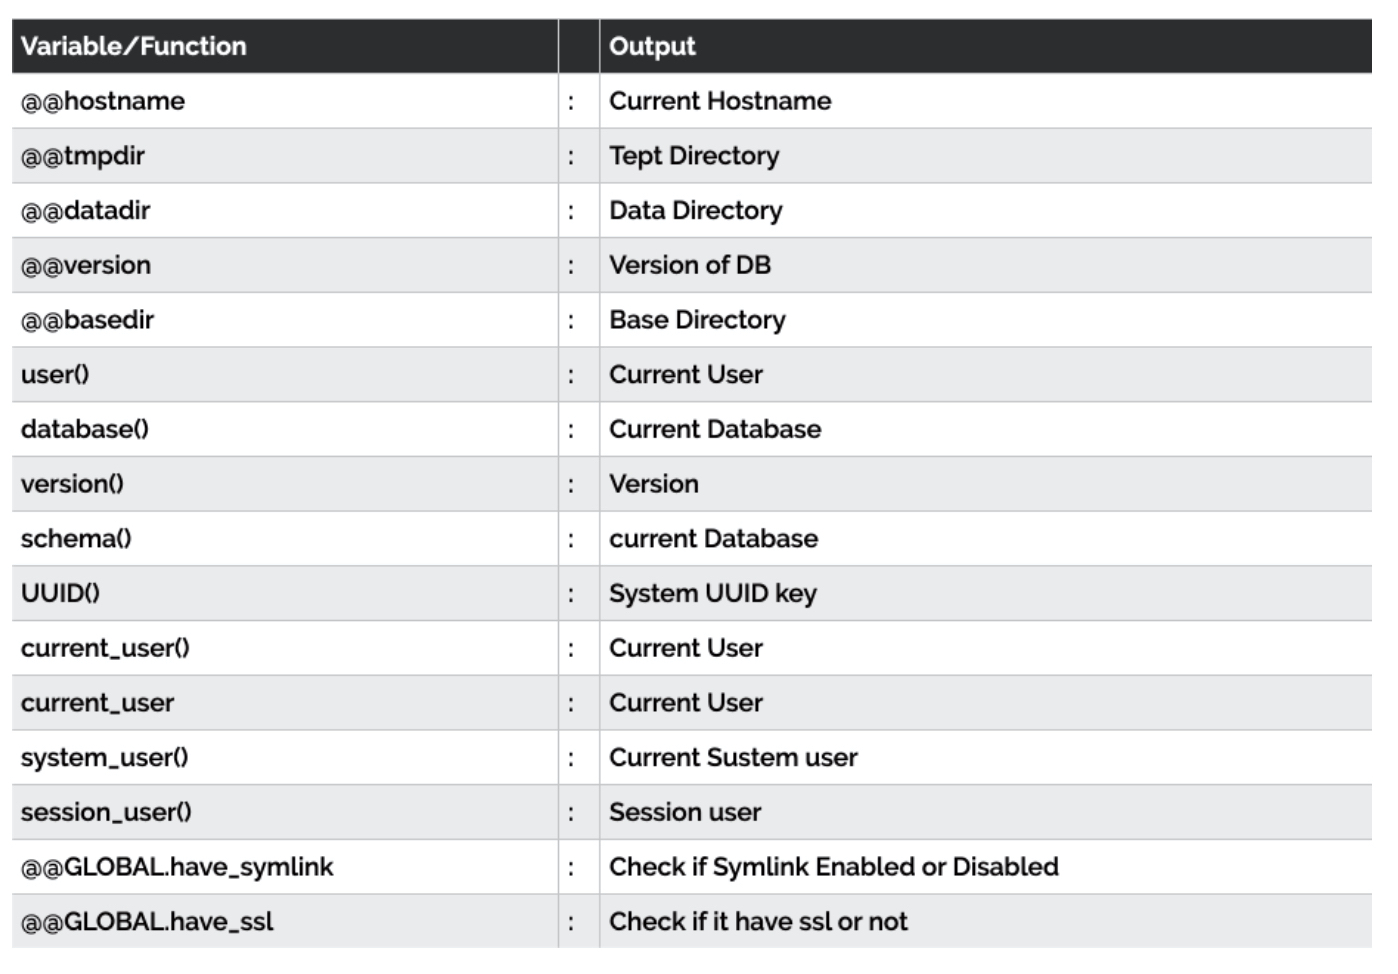Click the @@GLOBAL.have_symlink variable cell

coord(285,867)
